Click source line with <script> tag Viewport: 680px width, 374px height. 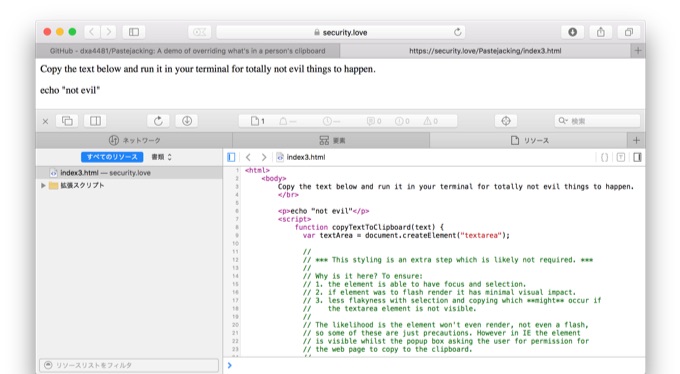click(294, 219)
